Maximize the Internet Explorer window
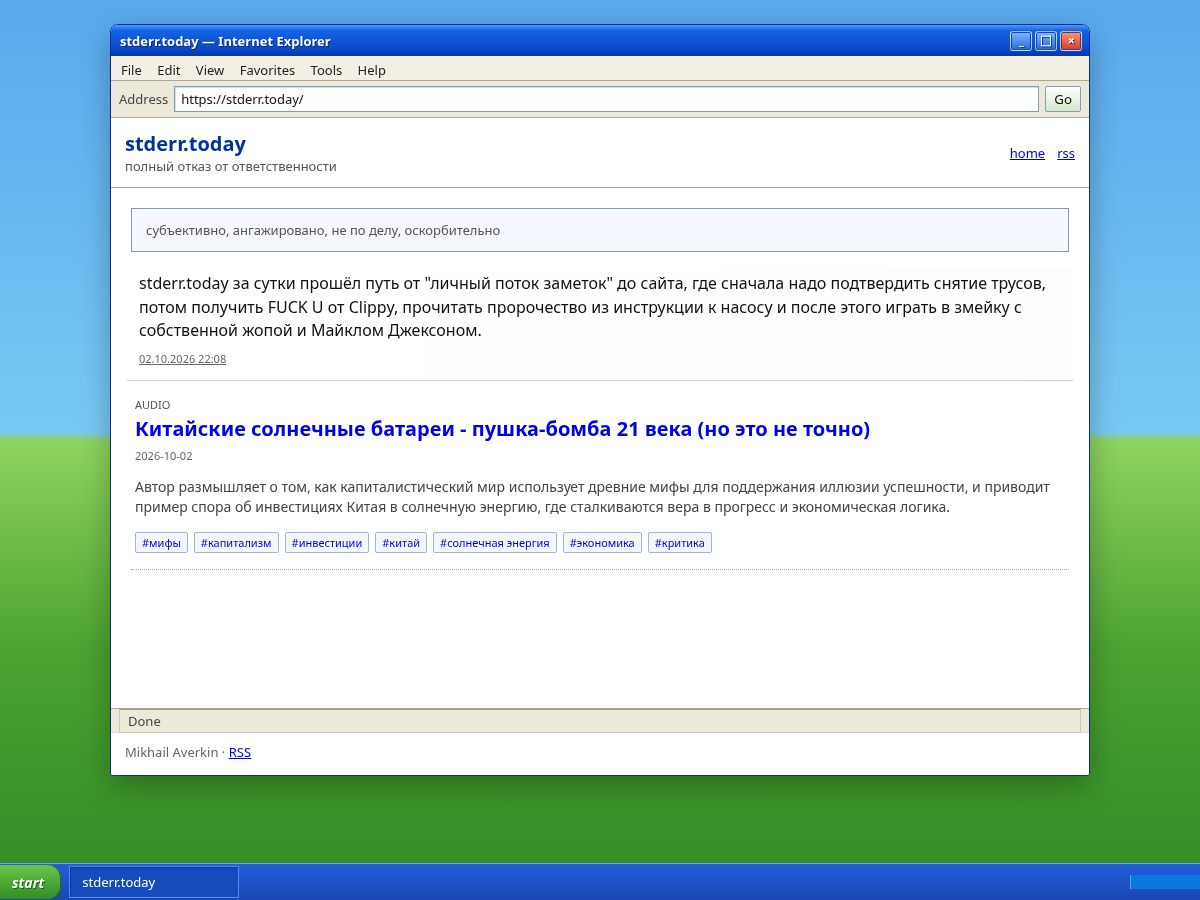The image size is (1200, 900). 1046,41
